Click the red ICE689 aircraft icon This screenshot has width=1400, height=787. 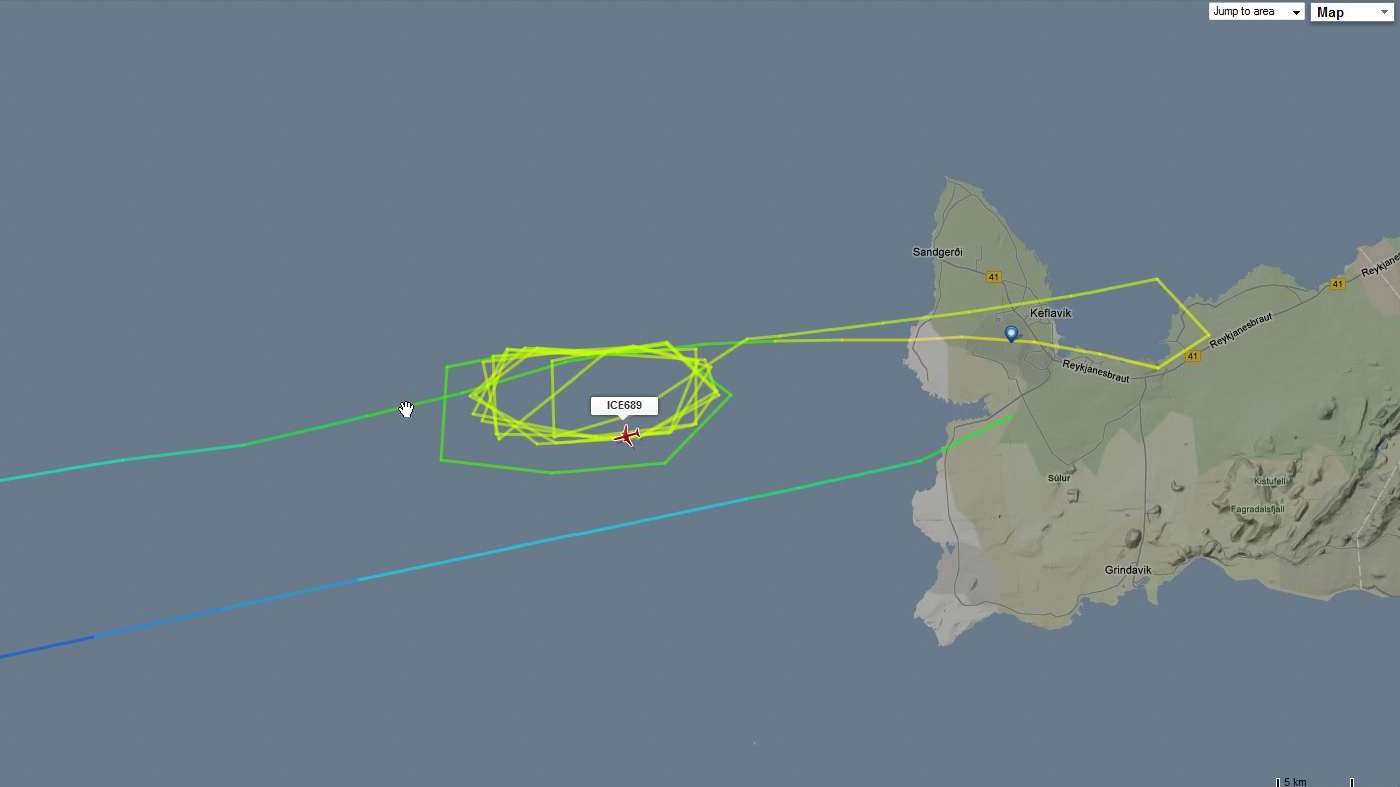627,436
